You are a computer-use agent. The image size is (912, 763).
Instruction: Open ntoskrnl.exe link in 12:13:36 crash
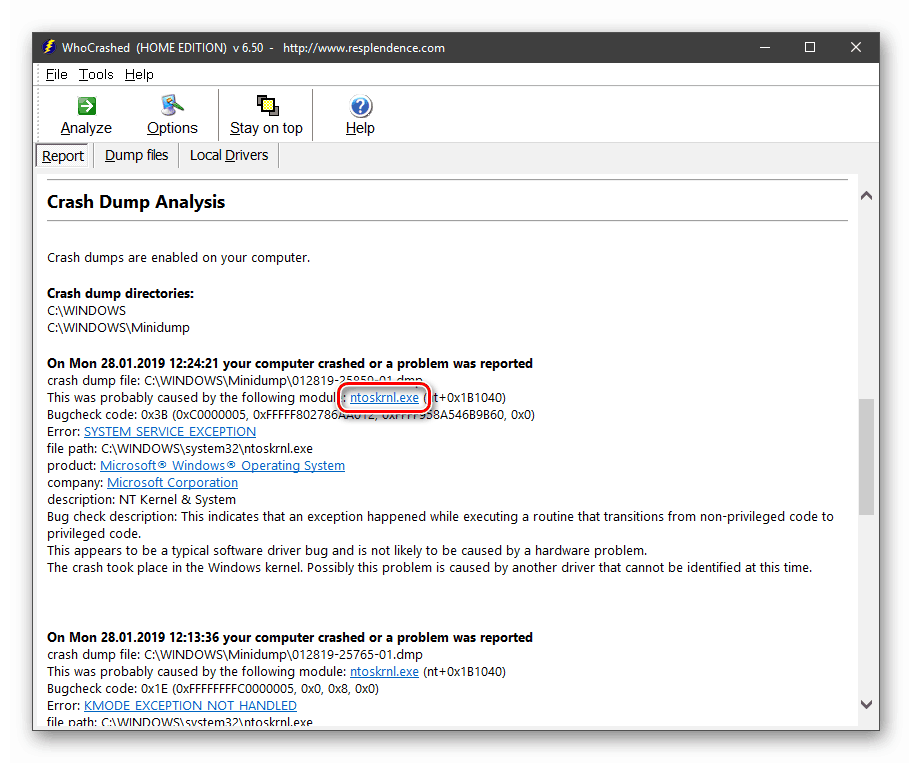pos(384,672)
